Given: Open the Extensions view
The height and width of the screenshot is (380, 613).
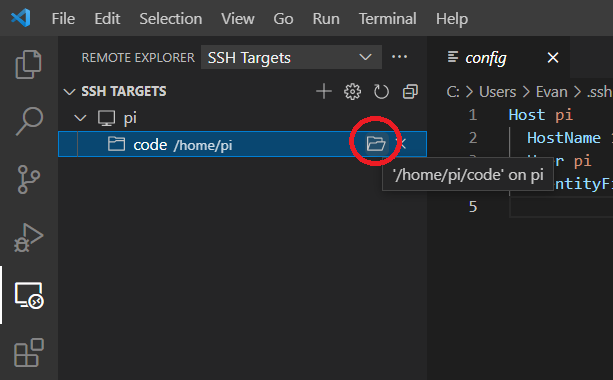Looking at the screenshot, I should point(29,353).
